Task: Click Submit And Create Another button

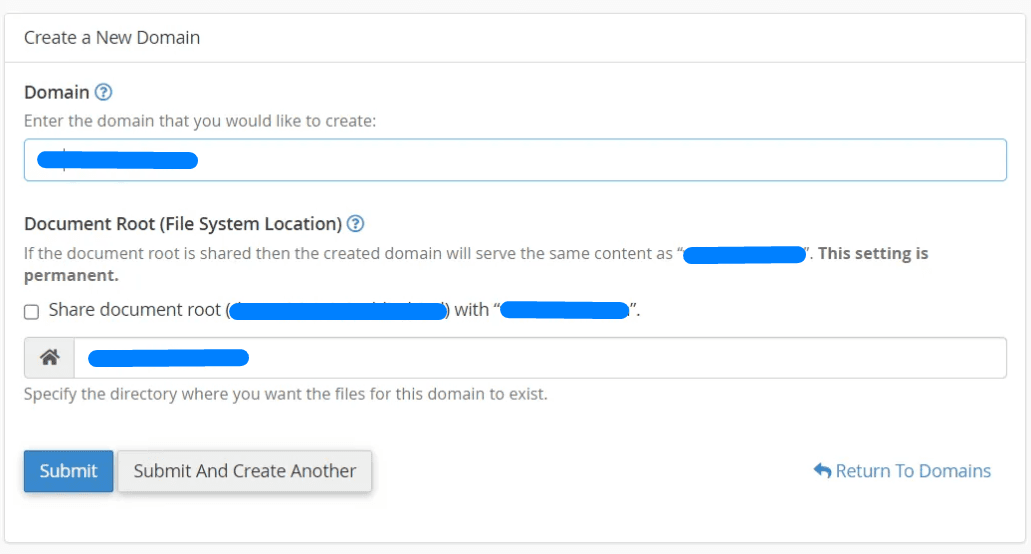Action: [x=245, y=471]
